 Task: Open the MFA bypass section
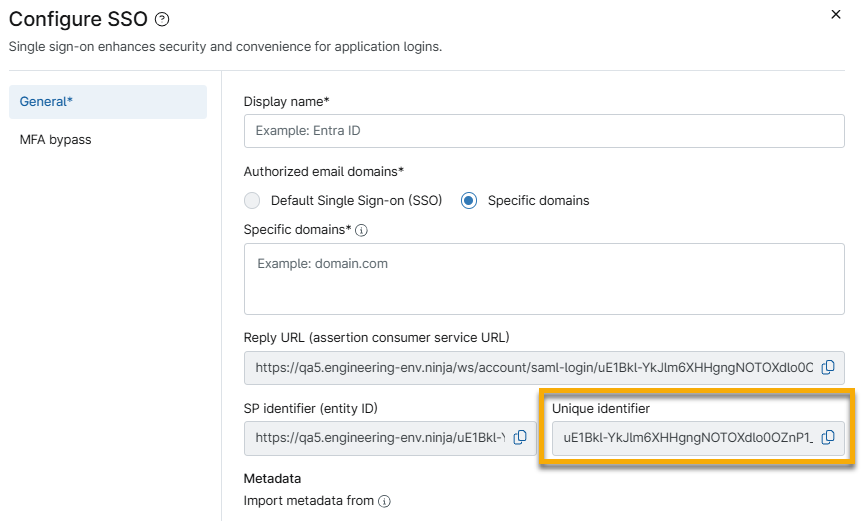[55, 140]
